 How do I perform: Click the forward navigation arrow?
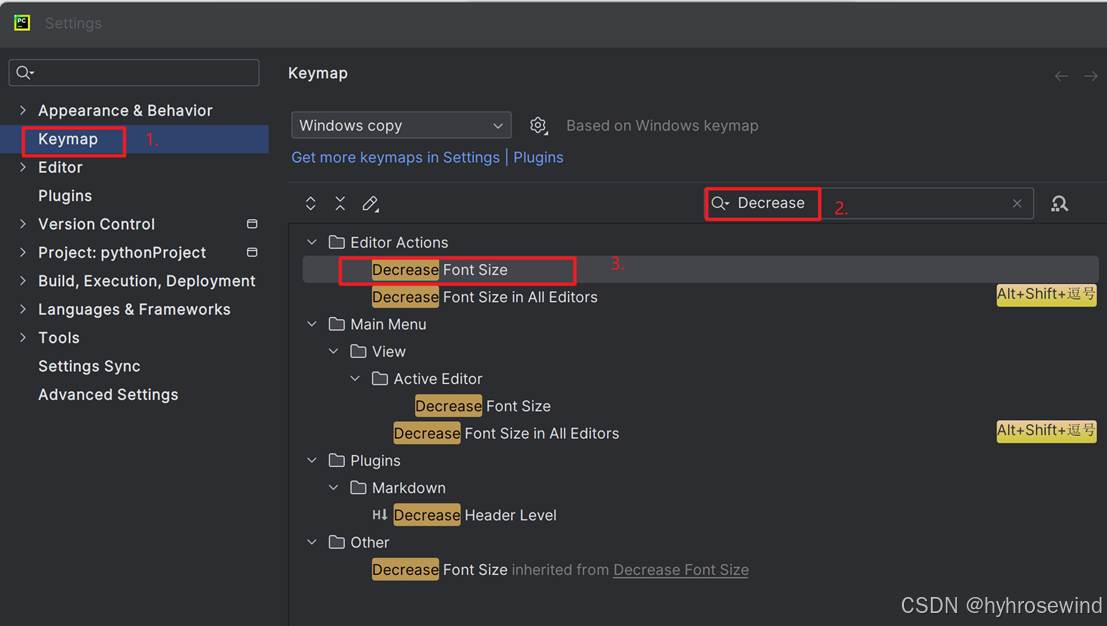(x=1091, y=76)
